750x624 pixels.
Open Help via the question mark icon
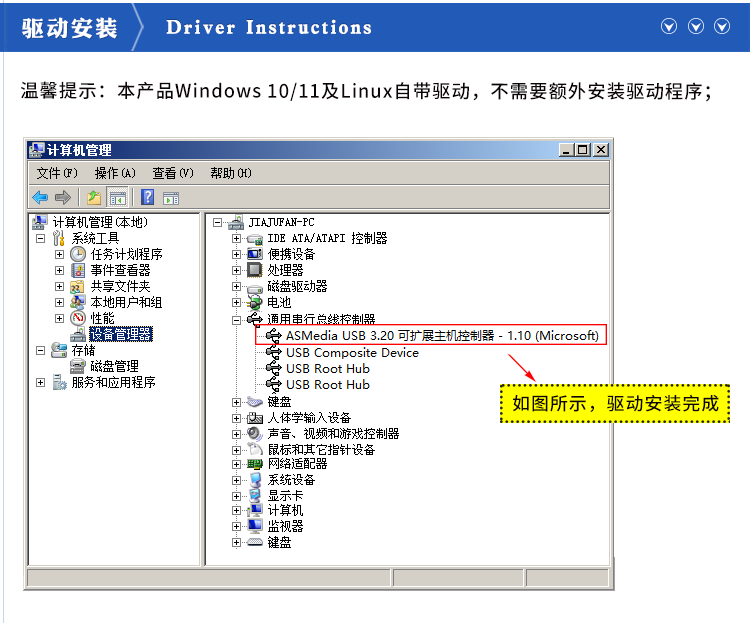(x=148, y=197)
